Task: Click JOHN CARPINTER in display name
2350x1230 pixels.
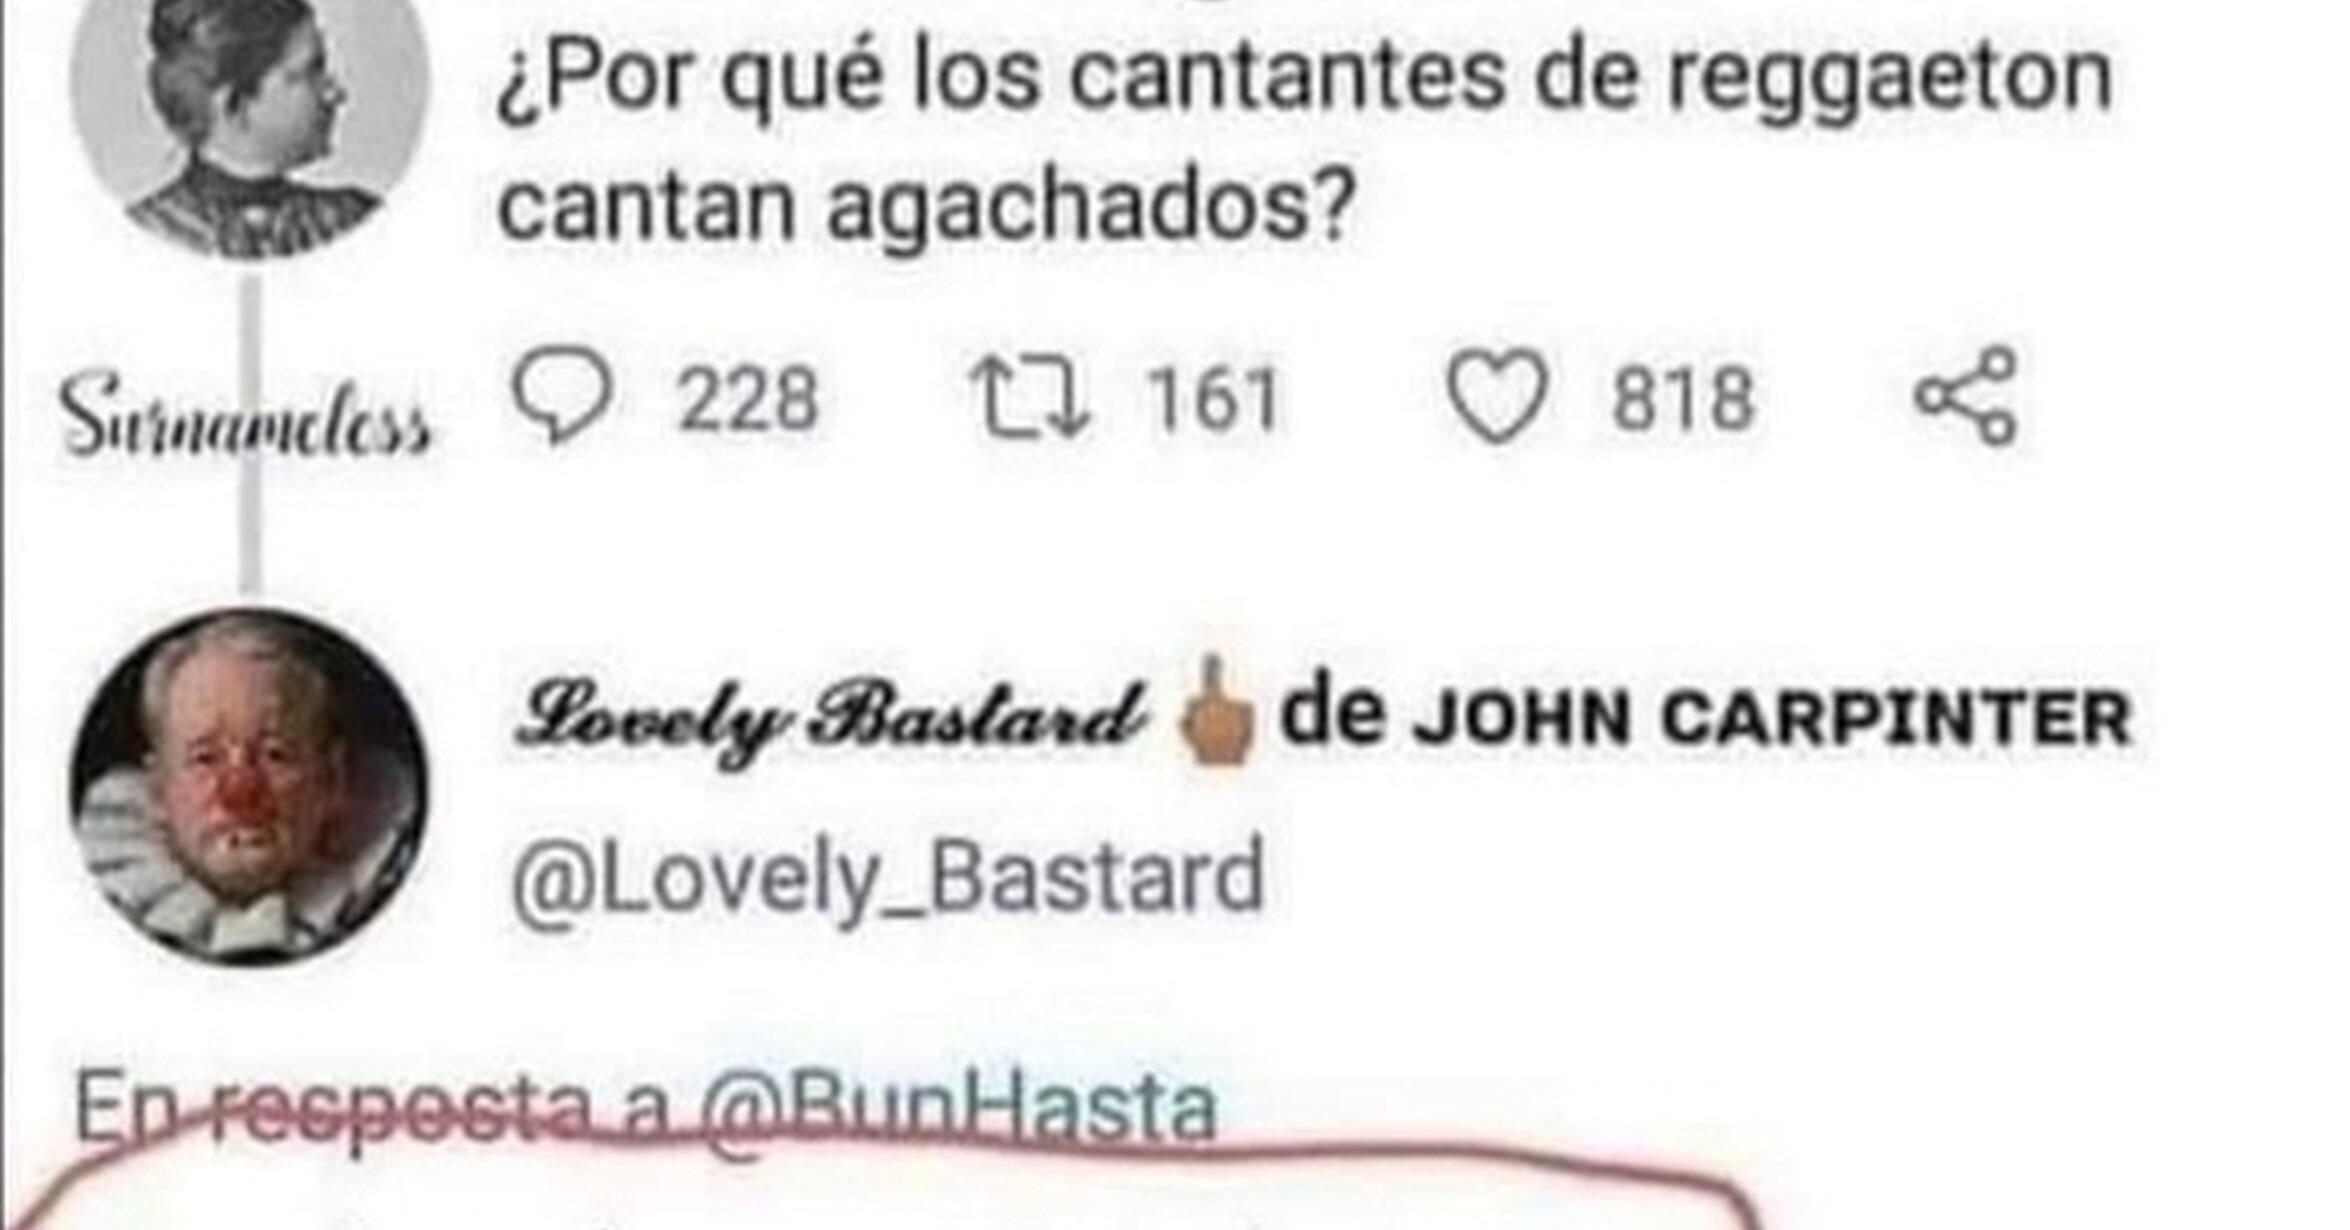Action: coord(1771,718)
